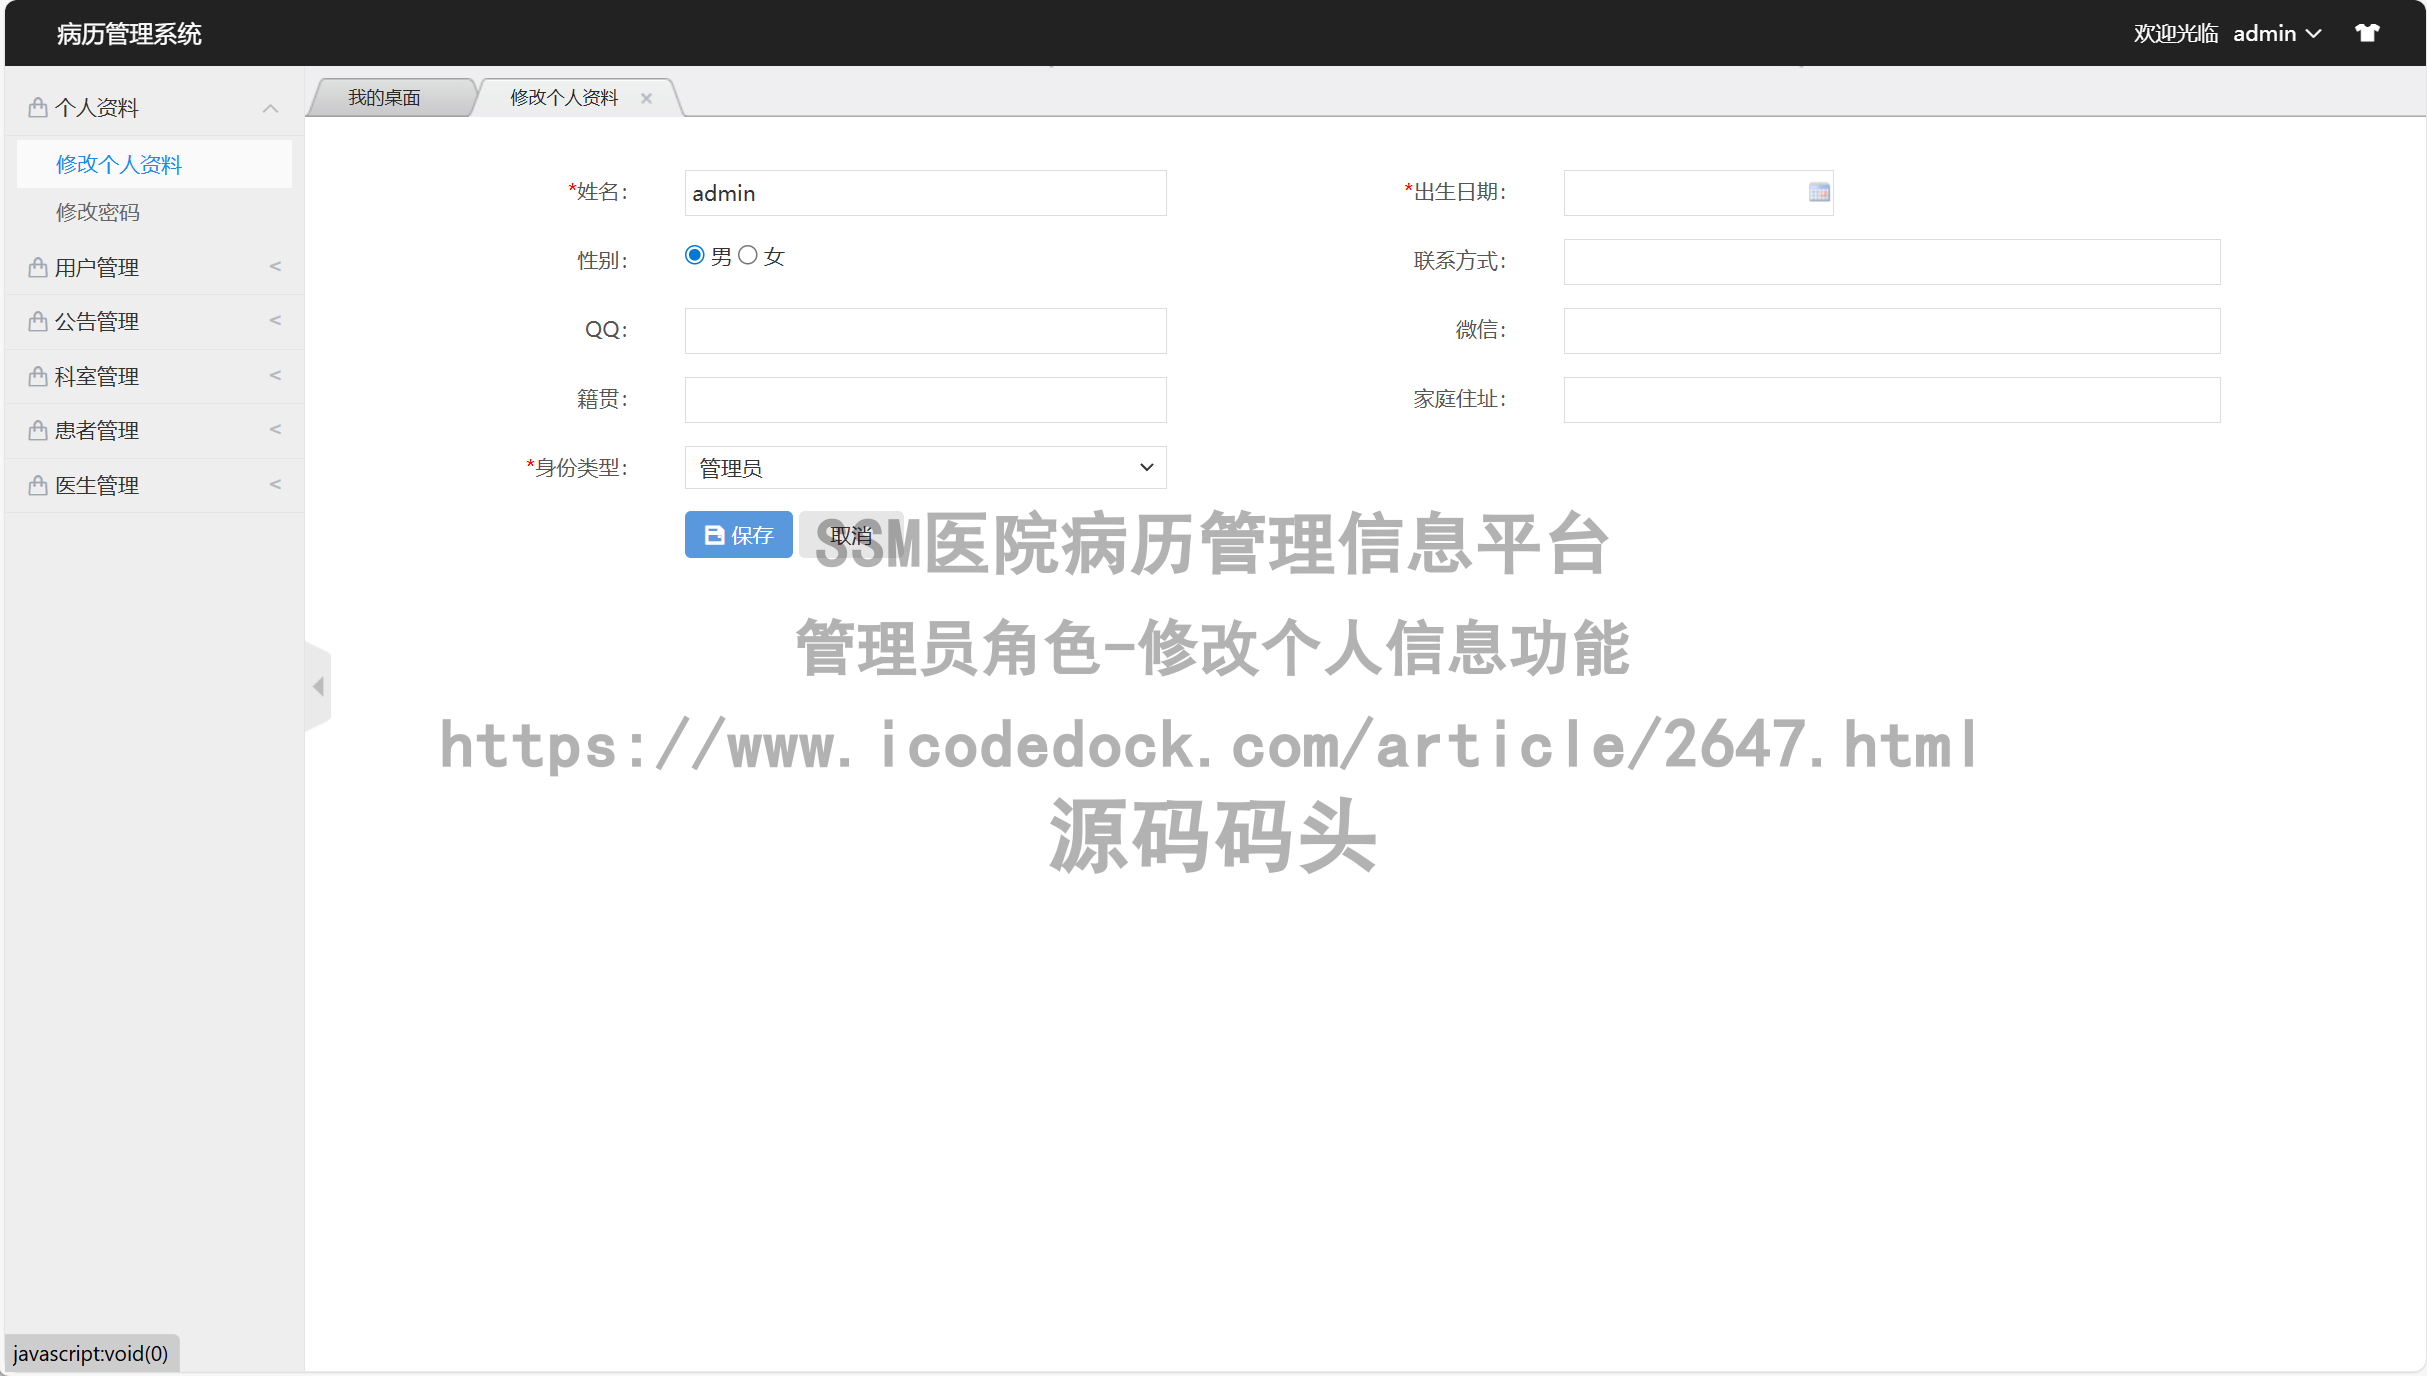Click inside the QQ input field
The width and height of the screenshot is (2427, 1376).
[x=924, y=330]
